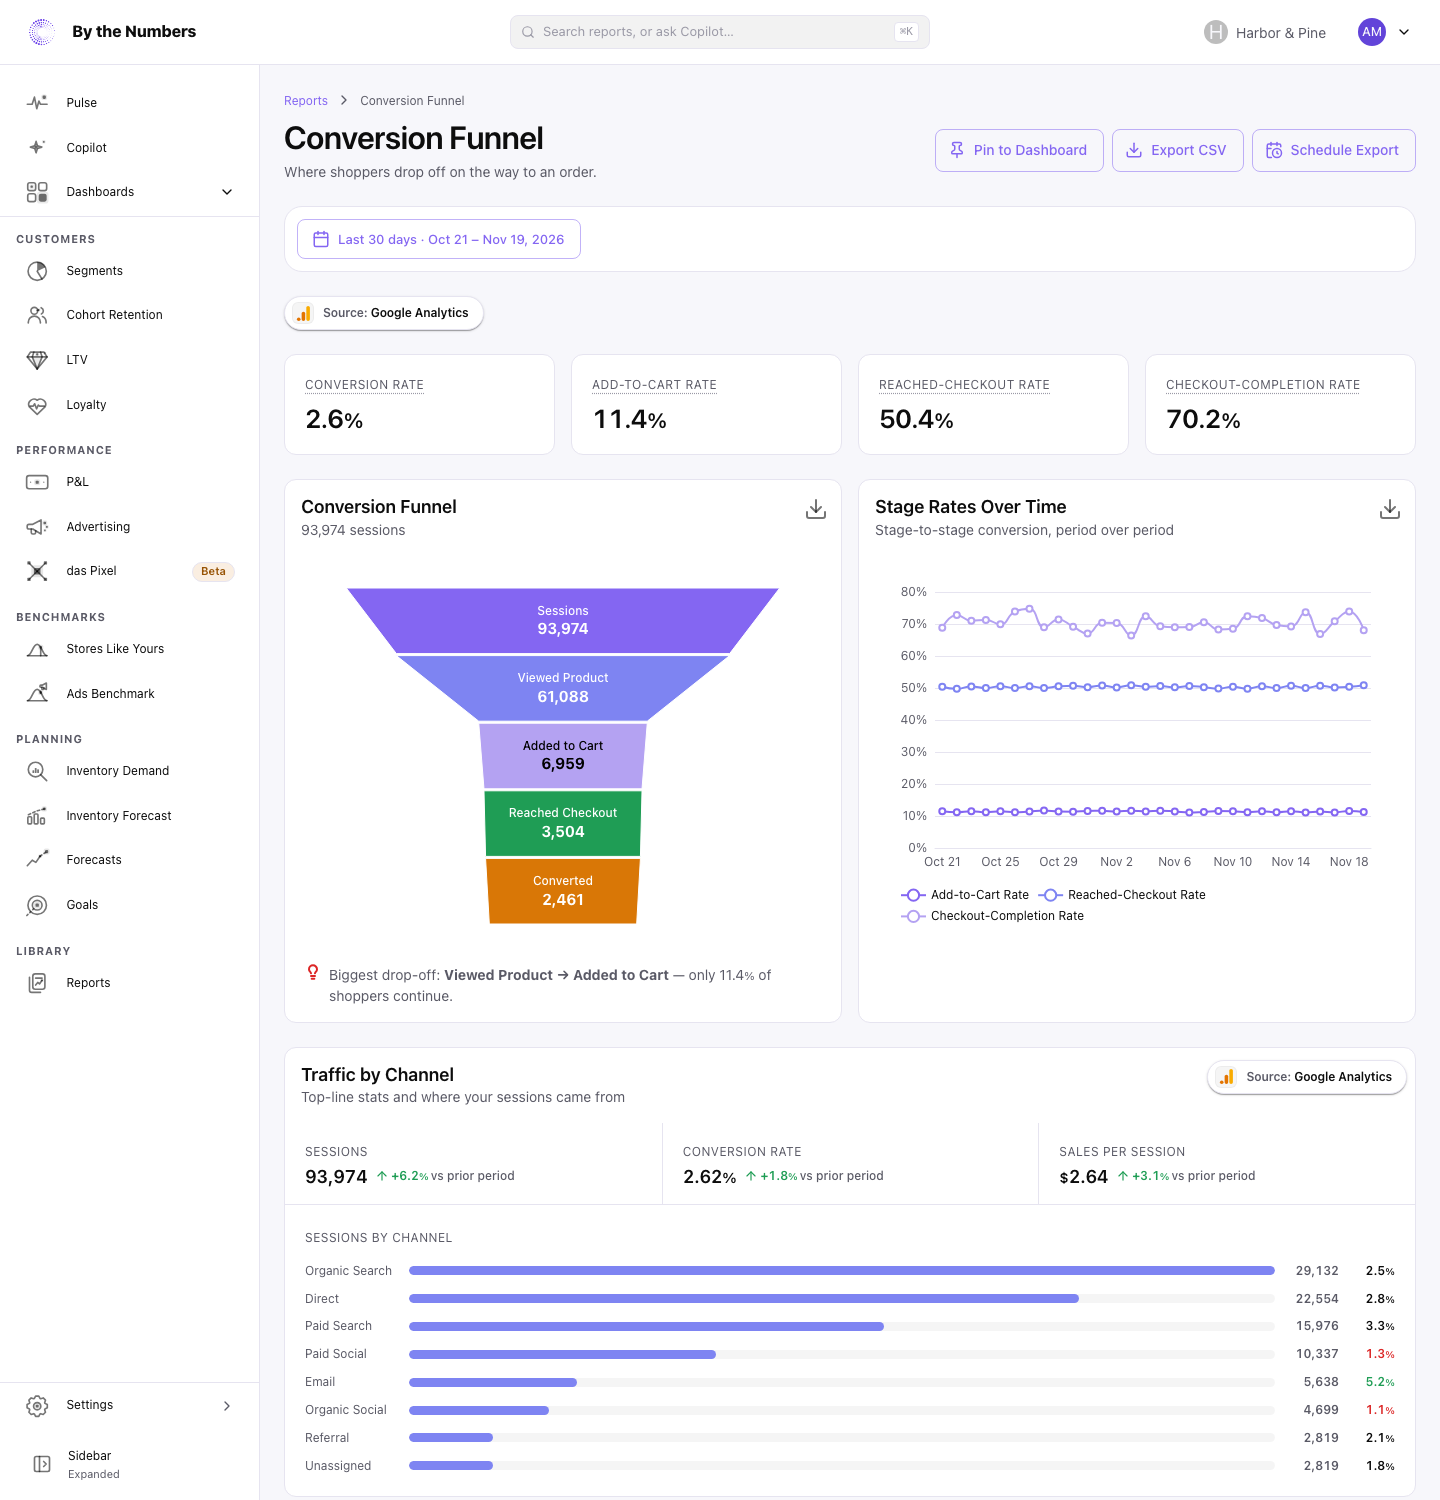Focus the Search reports input field
Viewport: 1440px width, 1500px height.
pyautogui.click(x=720, y=32)
